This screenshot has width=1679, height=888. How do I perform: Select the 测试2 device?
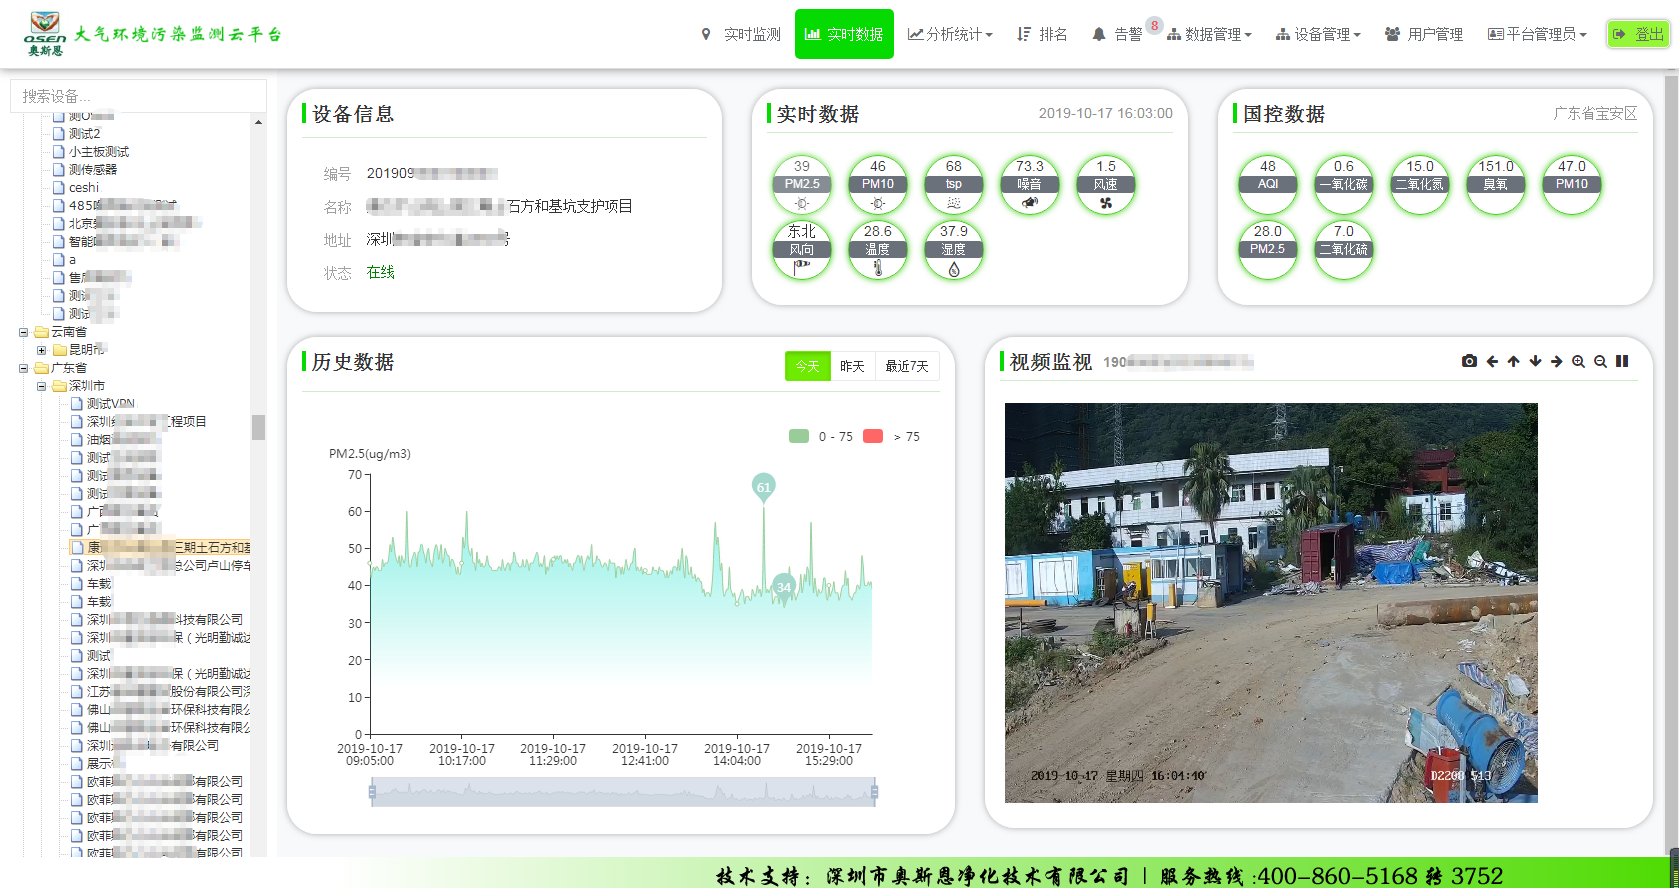[x=84, y=133]
